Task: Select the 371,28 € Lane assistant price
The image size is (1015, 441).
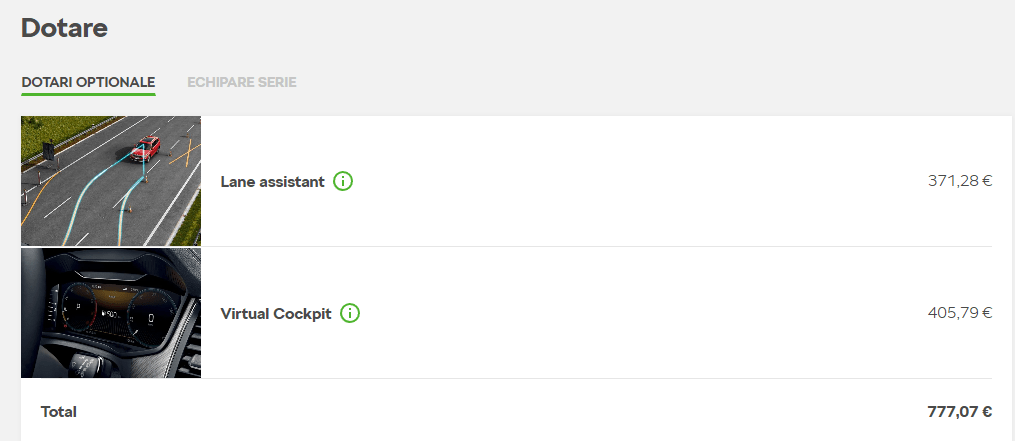Action: click(959, 181)
